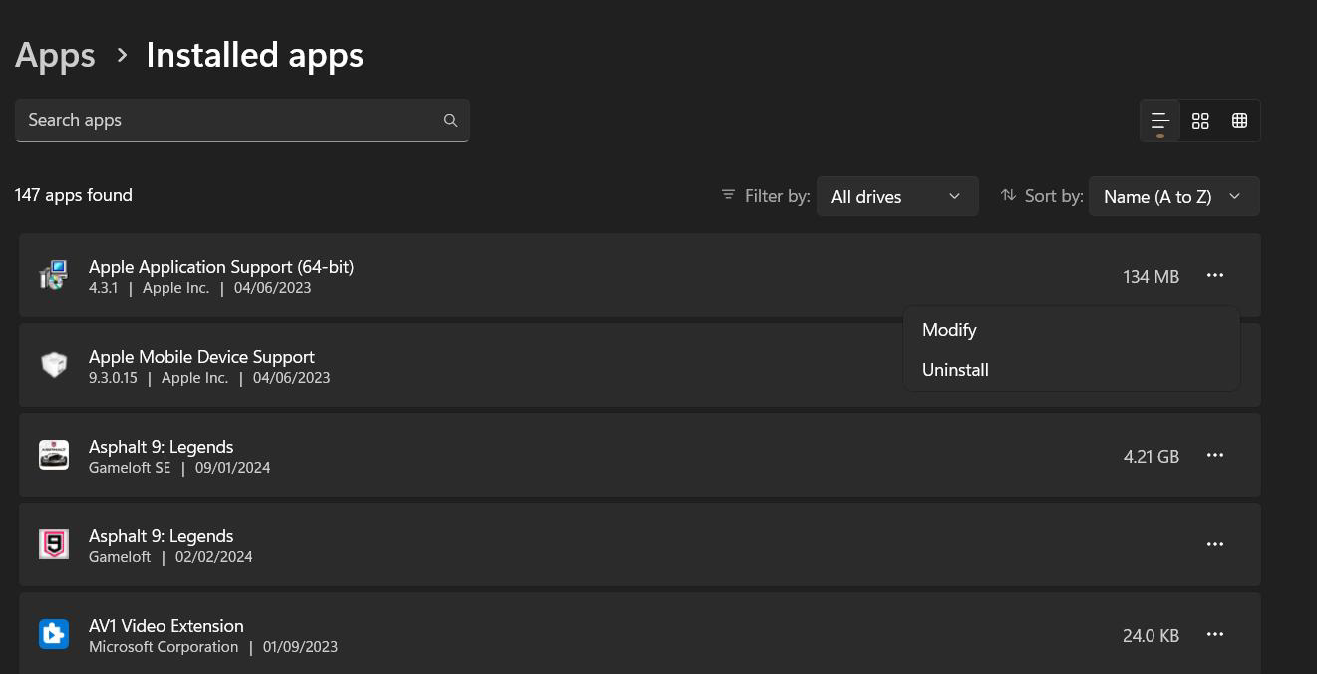Switch to table view layout
Image resolution: width=1317 pixels, height=674 pixels.
coord(1240,121)
